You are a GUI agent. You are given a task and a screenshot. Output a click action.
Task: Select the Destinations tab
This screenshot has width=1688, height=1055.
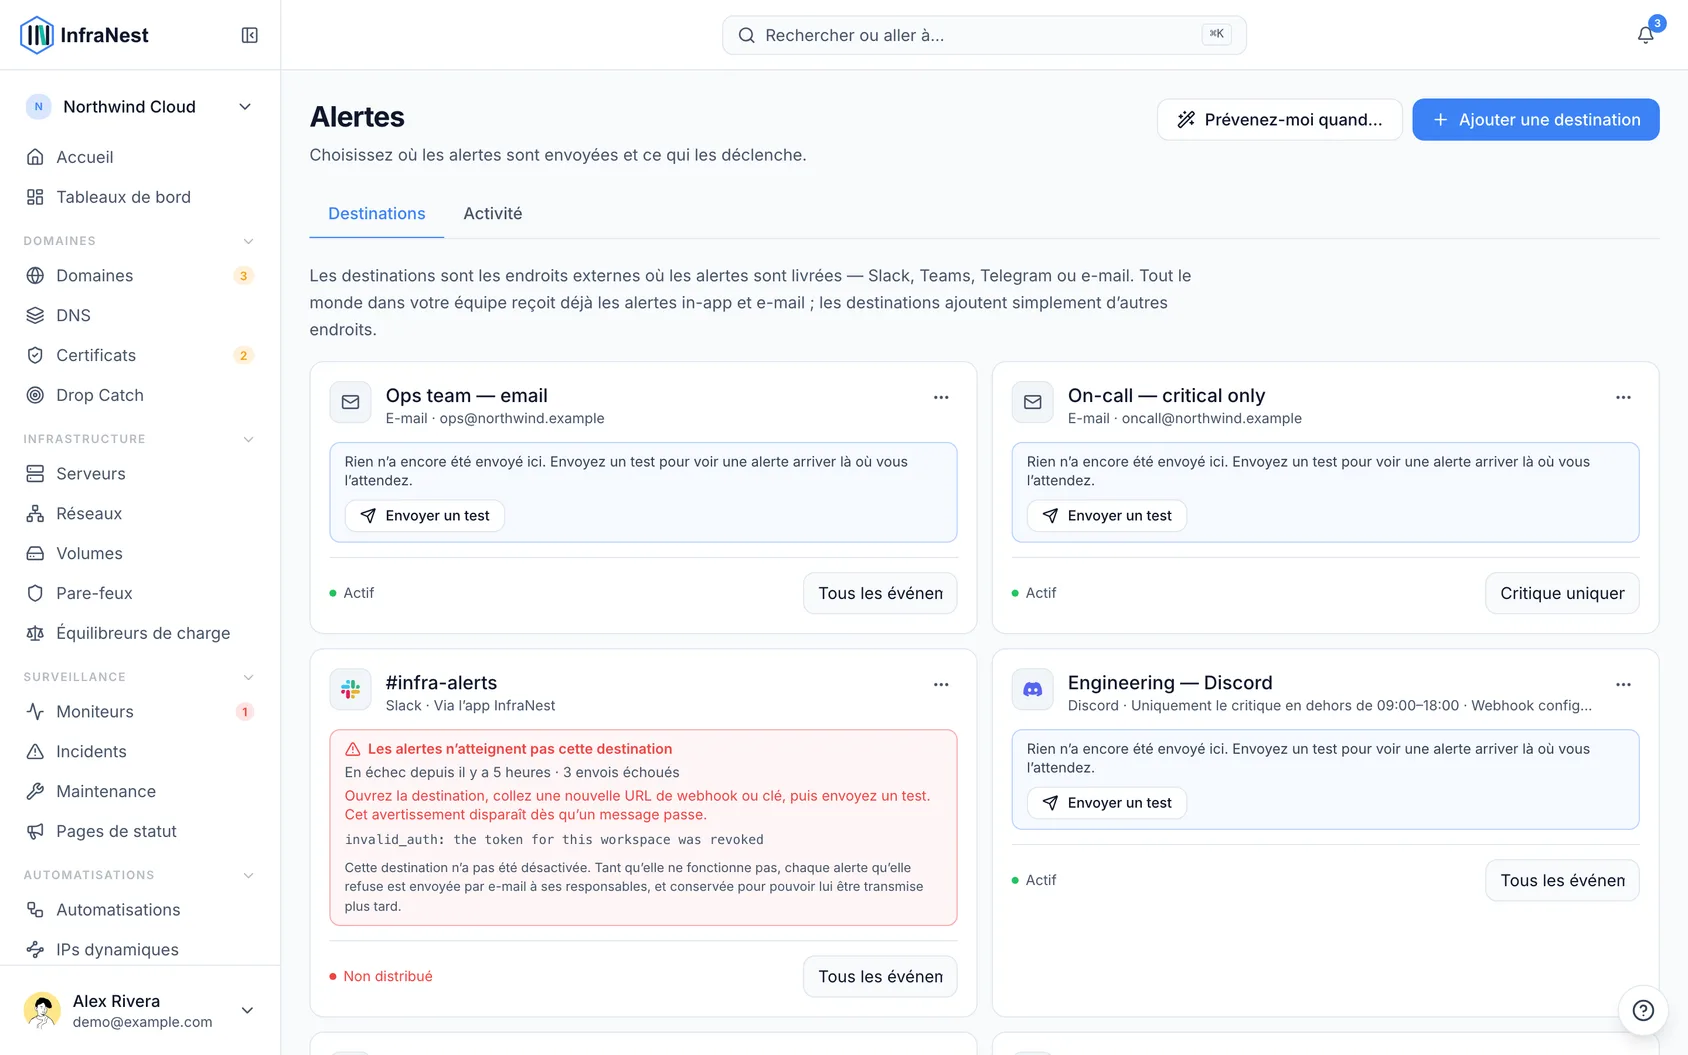click(377, 213)
